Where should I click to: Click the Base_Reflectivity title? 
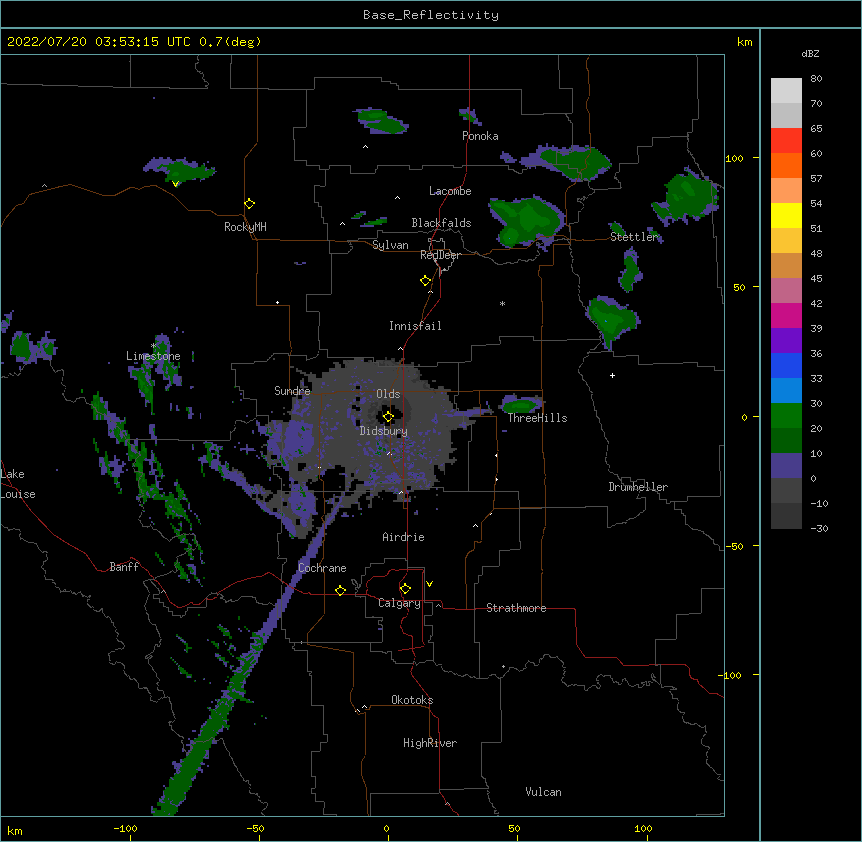[x=431, y=15]
